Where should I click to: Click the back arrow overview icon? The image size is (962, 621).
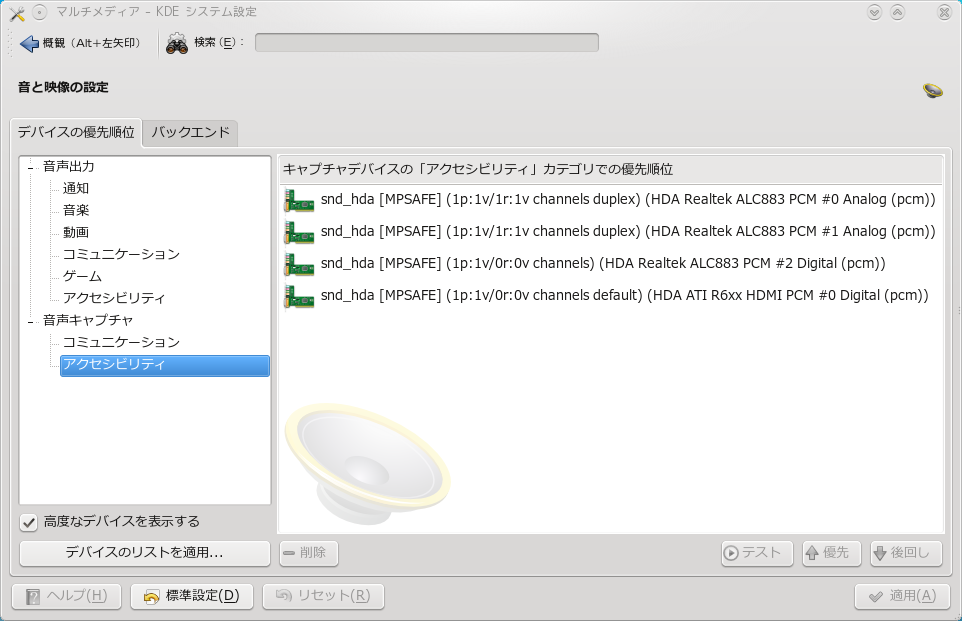(x=29, y=44)
